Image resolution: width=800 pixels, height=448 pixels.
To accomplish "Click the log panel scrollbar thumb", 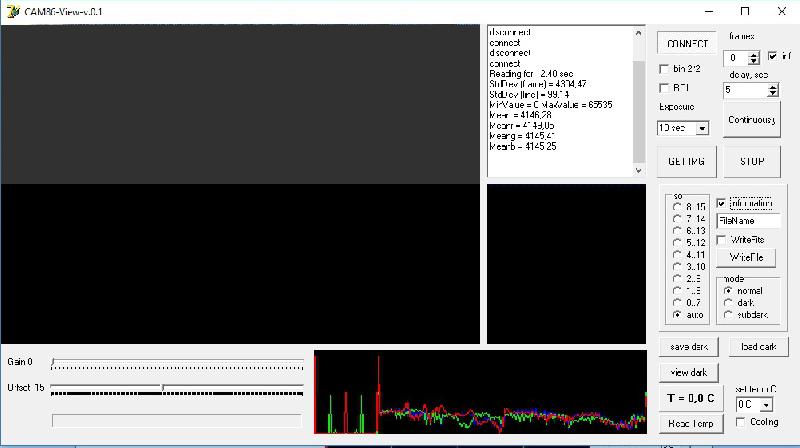I will click(639, 111).
